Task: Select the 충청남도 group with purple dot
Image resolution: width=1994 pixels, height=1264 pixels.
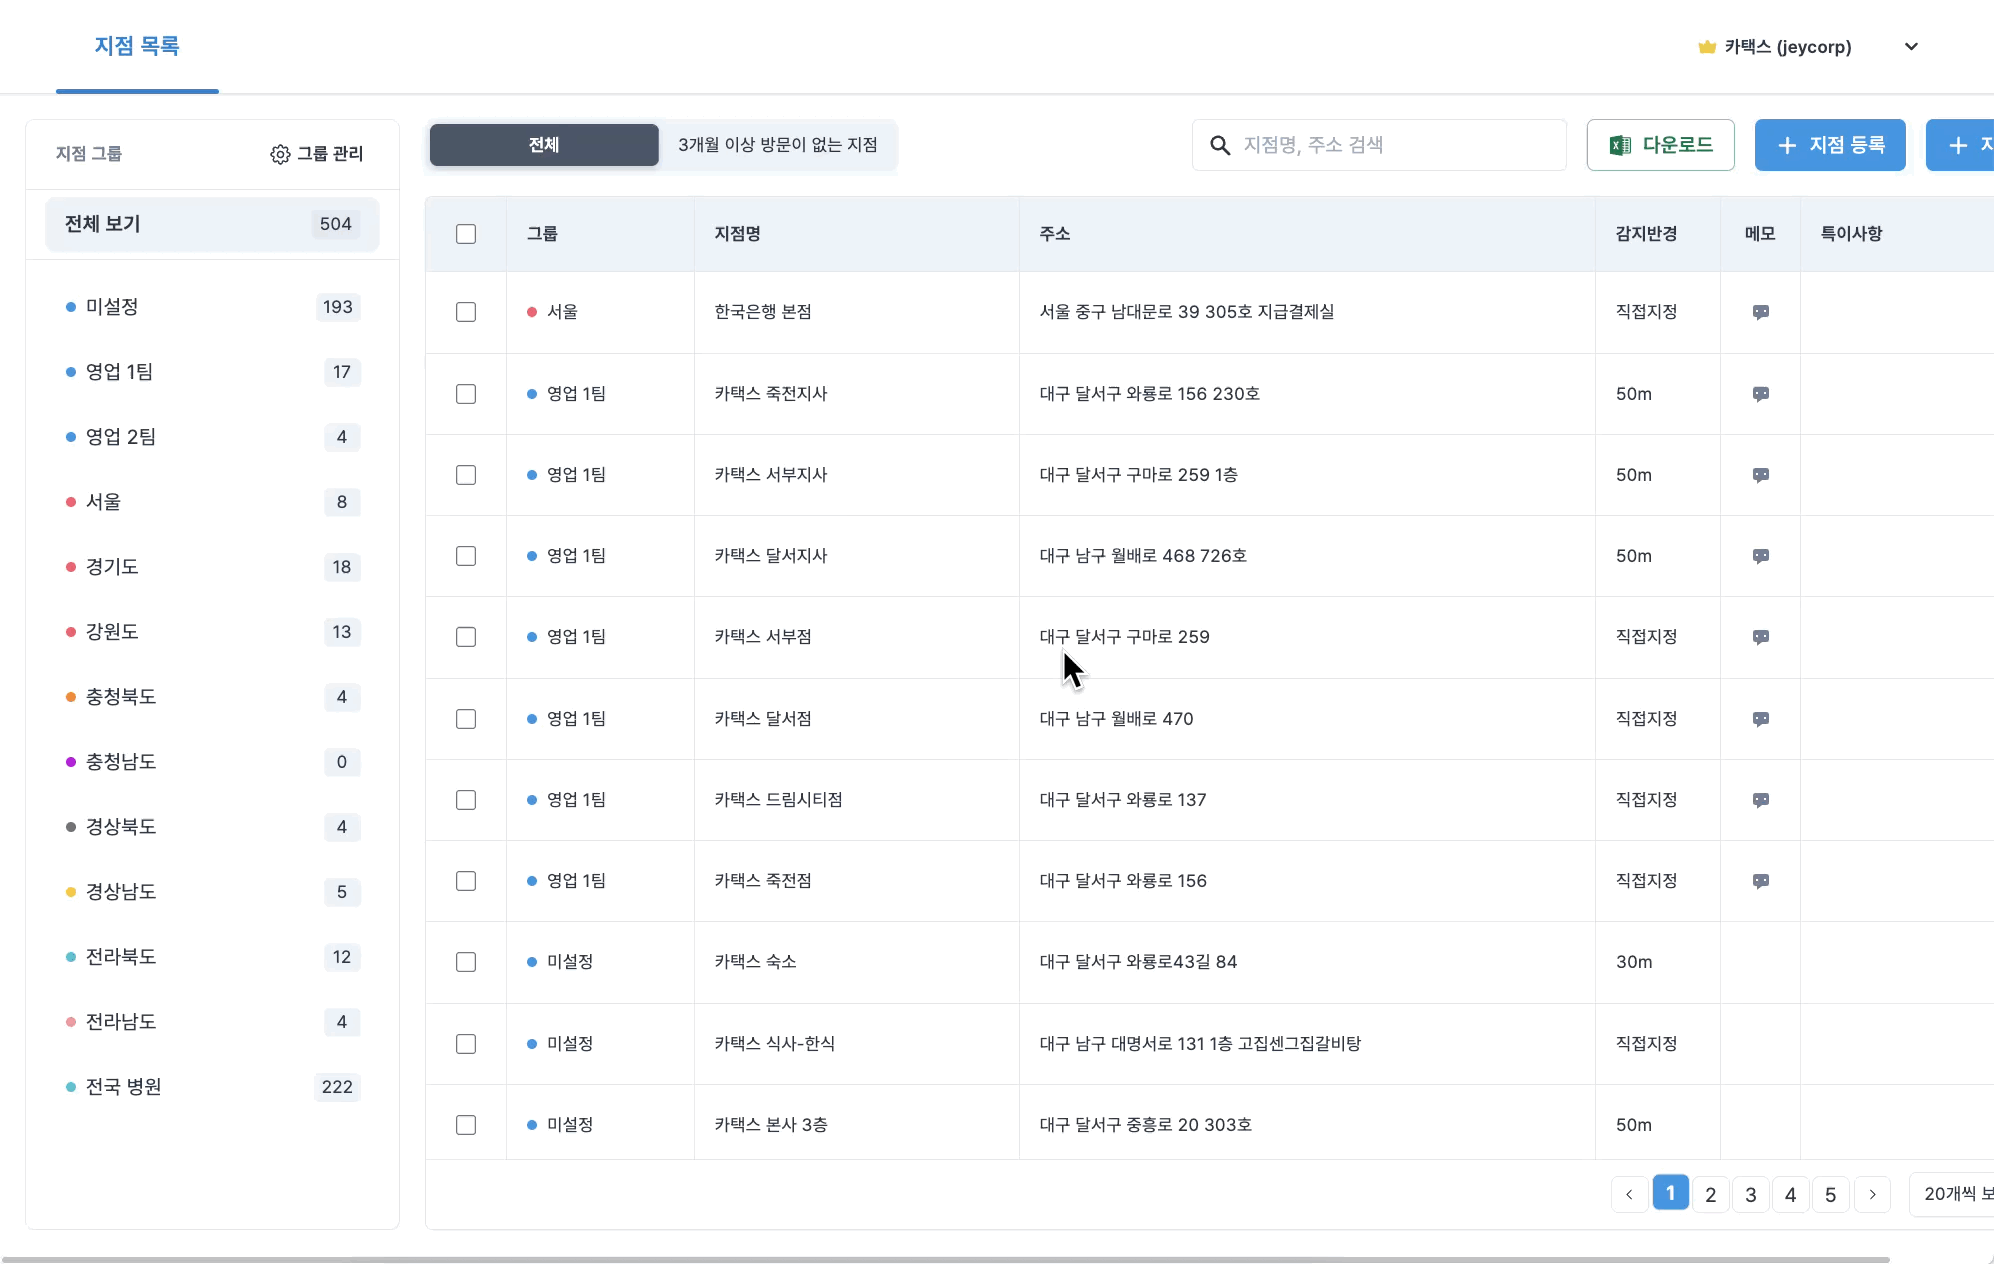Action: coord(121,762)
